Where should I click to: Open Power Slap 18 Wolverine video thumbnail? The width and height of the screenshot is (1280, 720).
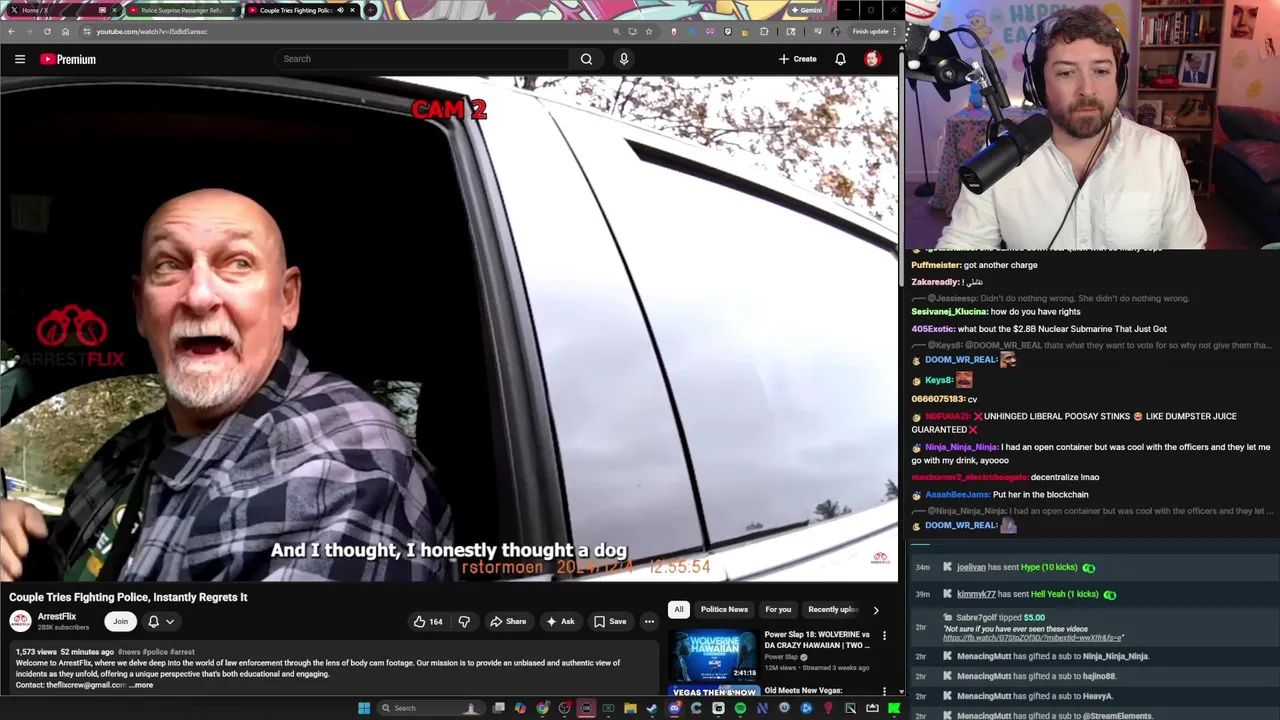(x=714, y=654)
